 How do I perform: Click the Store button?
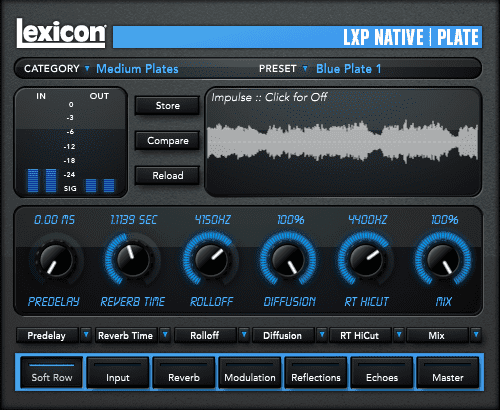coord(167,106)
